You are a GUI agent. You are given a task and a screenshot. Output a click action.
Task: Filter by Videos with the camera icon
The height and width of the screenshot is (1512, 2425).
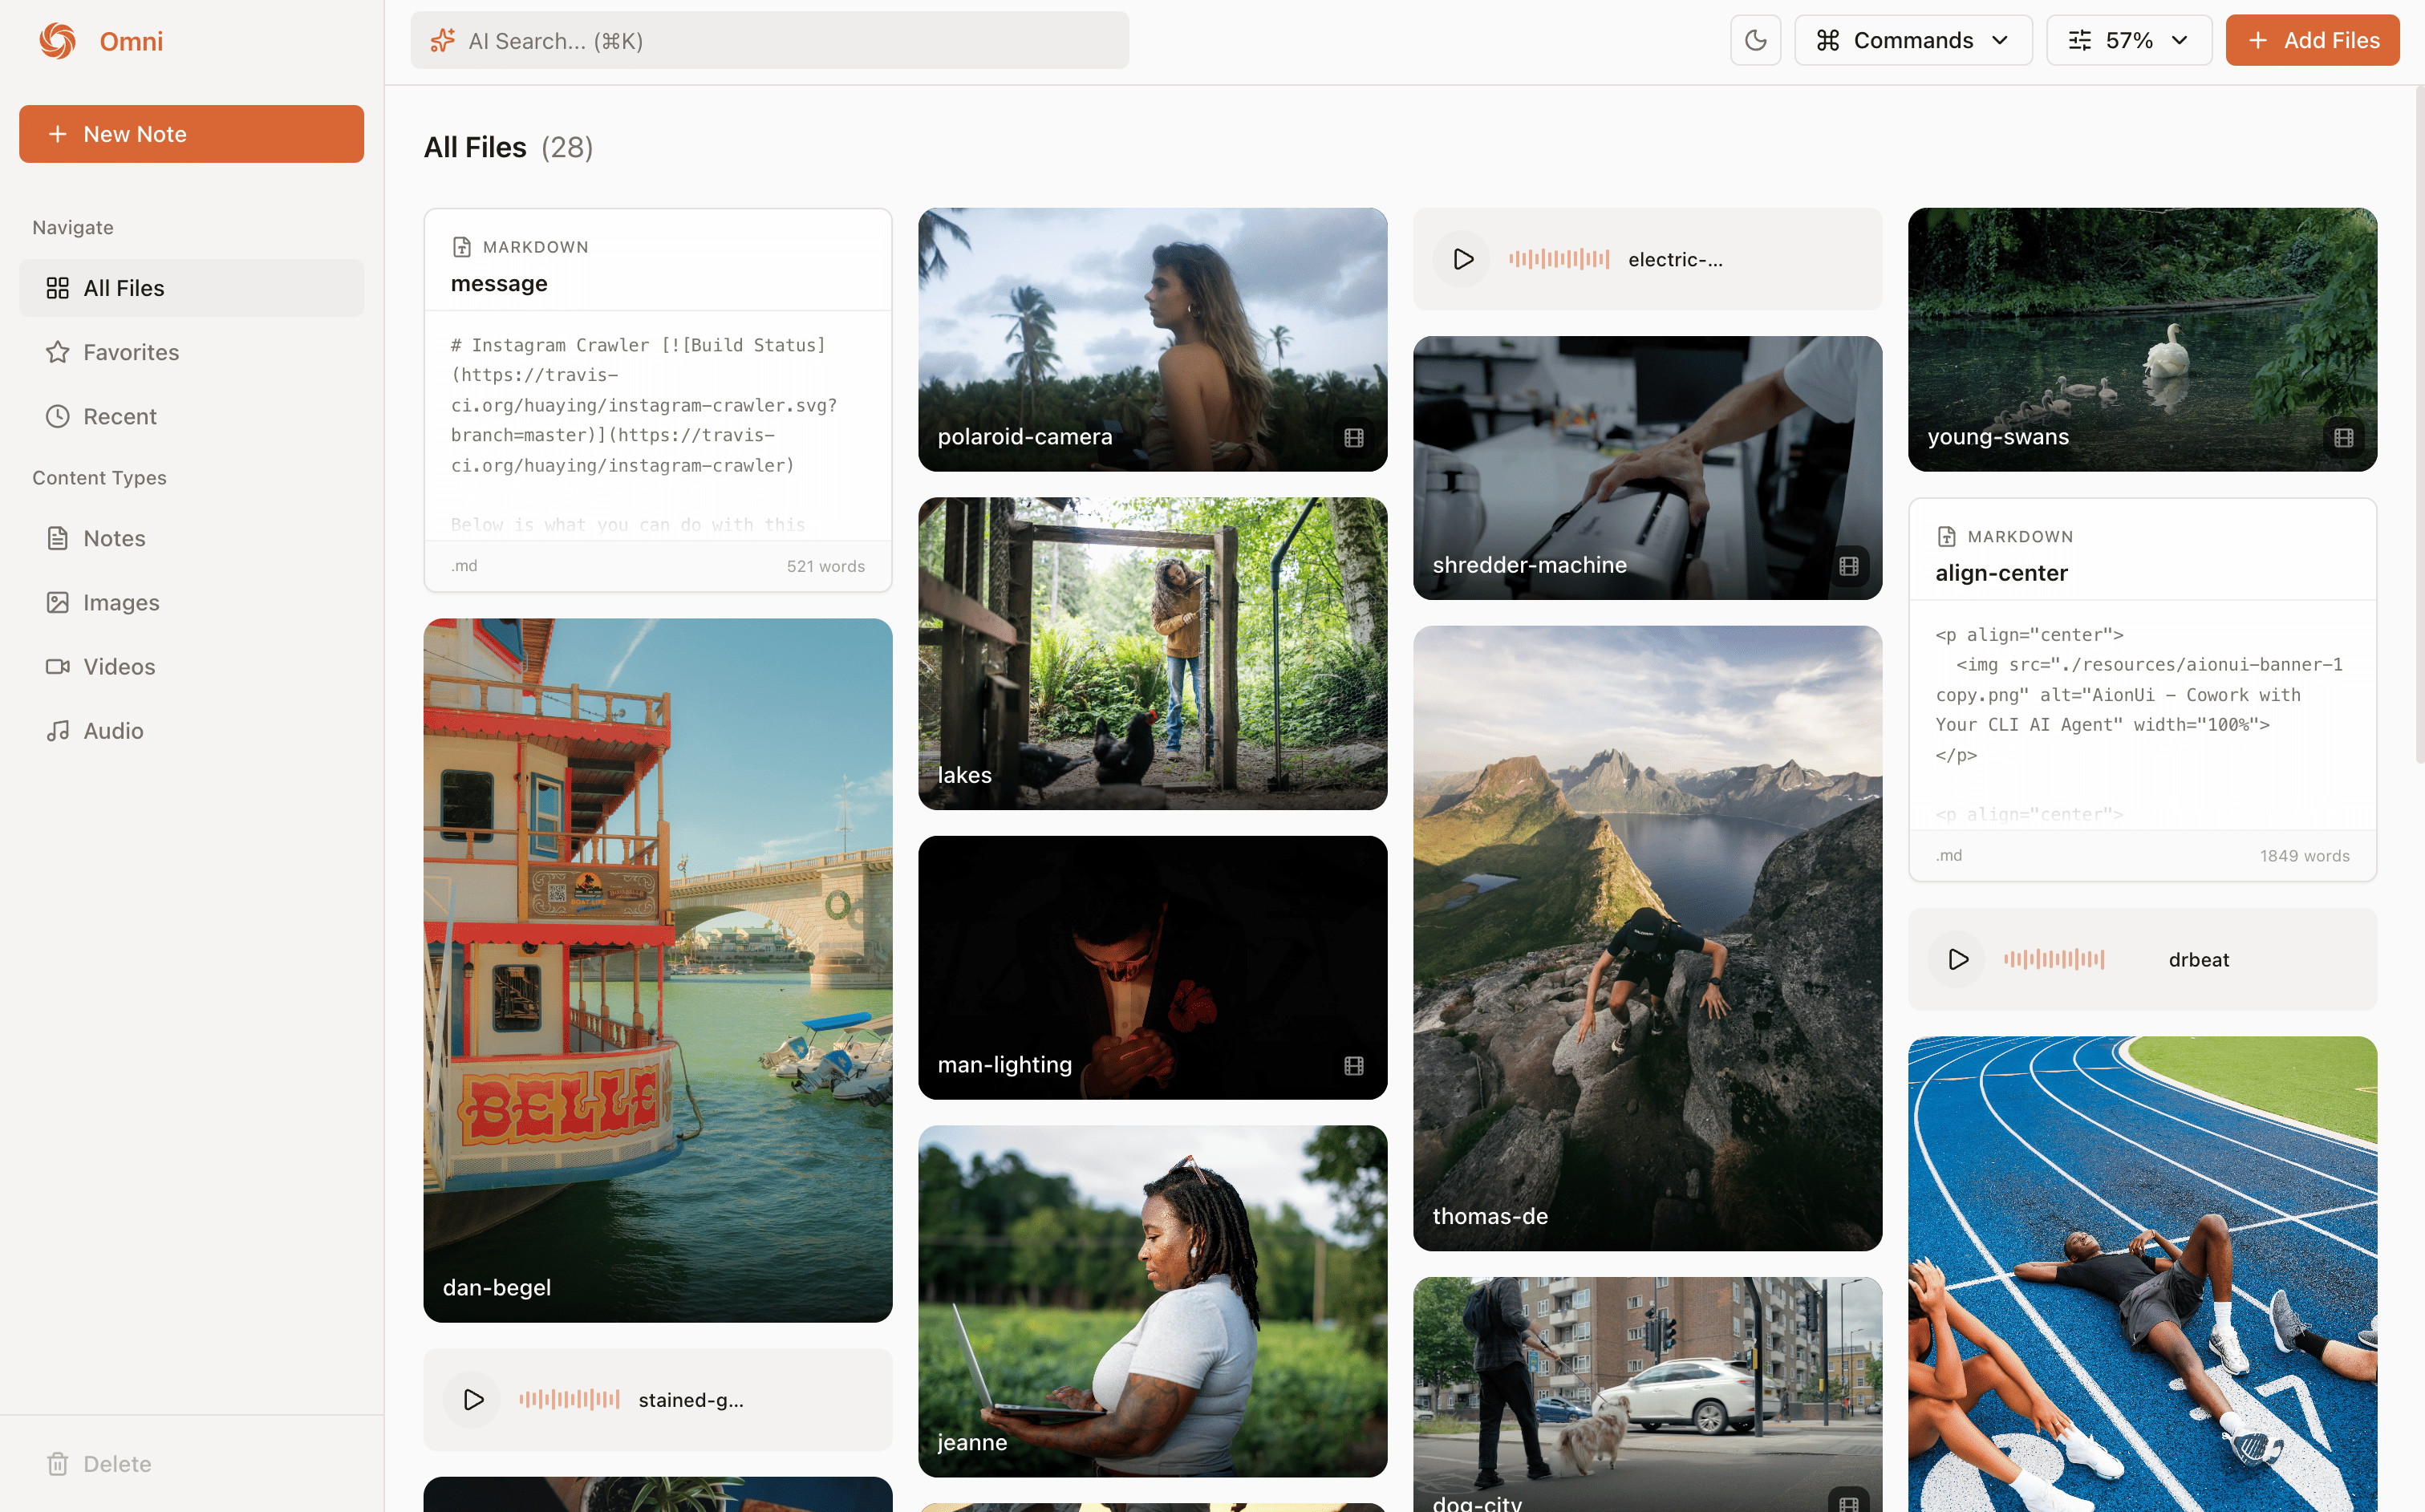point(58,666)
